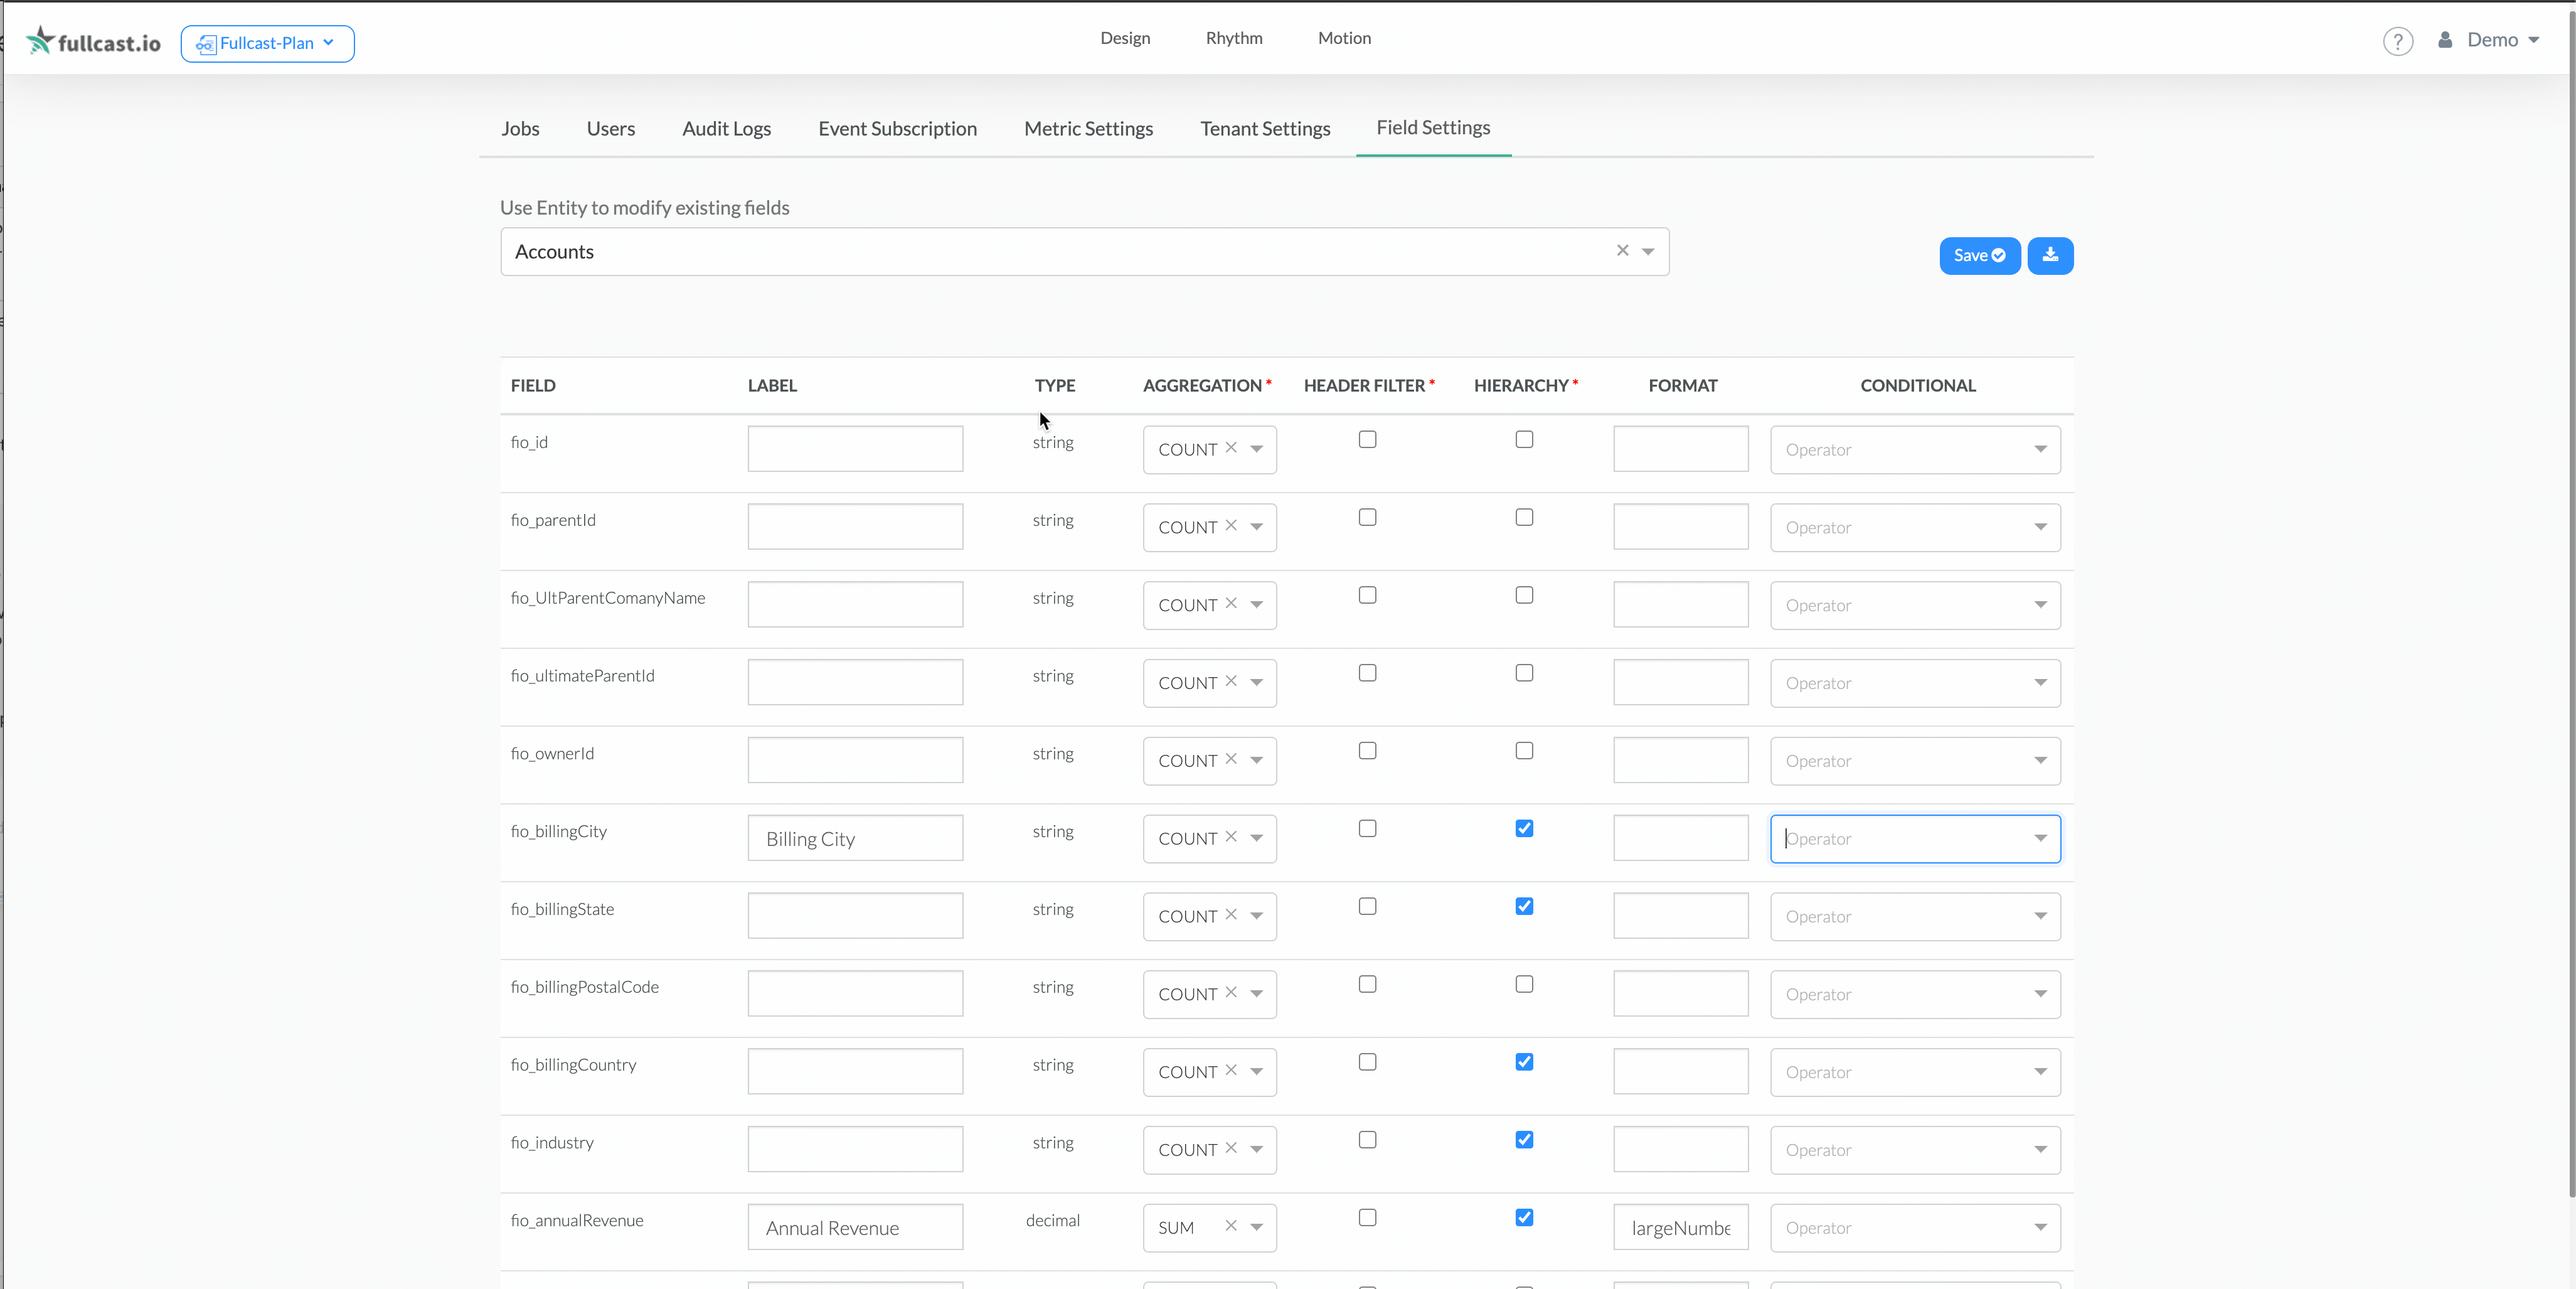Viewport: 2576px width, 1289px height.
Task: Open the Audit Logs tab
Action: coord(727,129)
